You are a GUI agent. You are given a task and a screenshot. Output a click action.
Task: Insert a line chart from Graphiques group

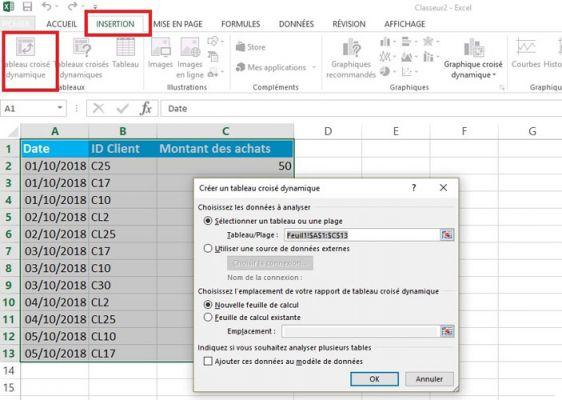coord(385,56)
